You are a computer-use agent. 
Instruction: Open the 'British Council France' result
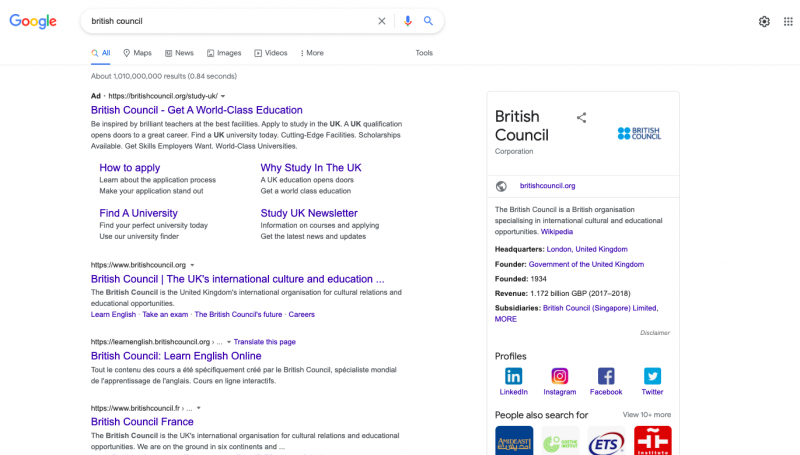[142, 422]
